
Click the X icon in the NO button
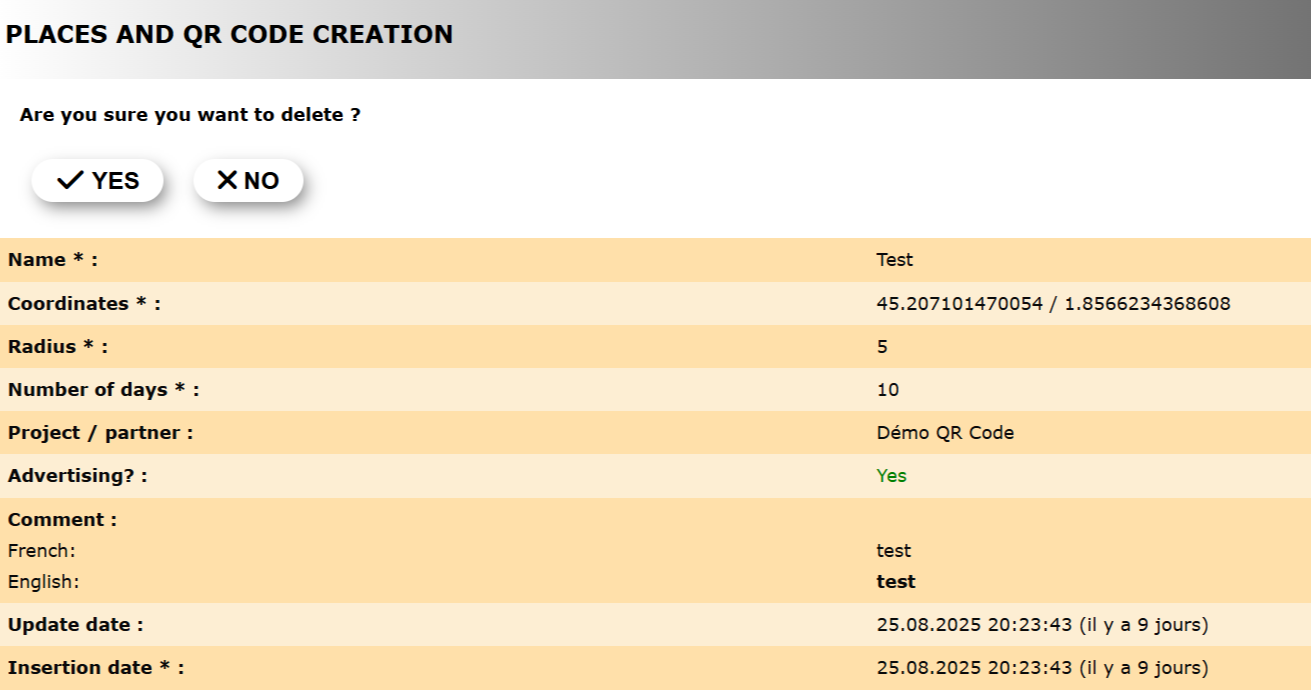[227, 180]
